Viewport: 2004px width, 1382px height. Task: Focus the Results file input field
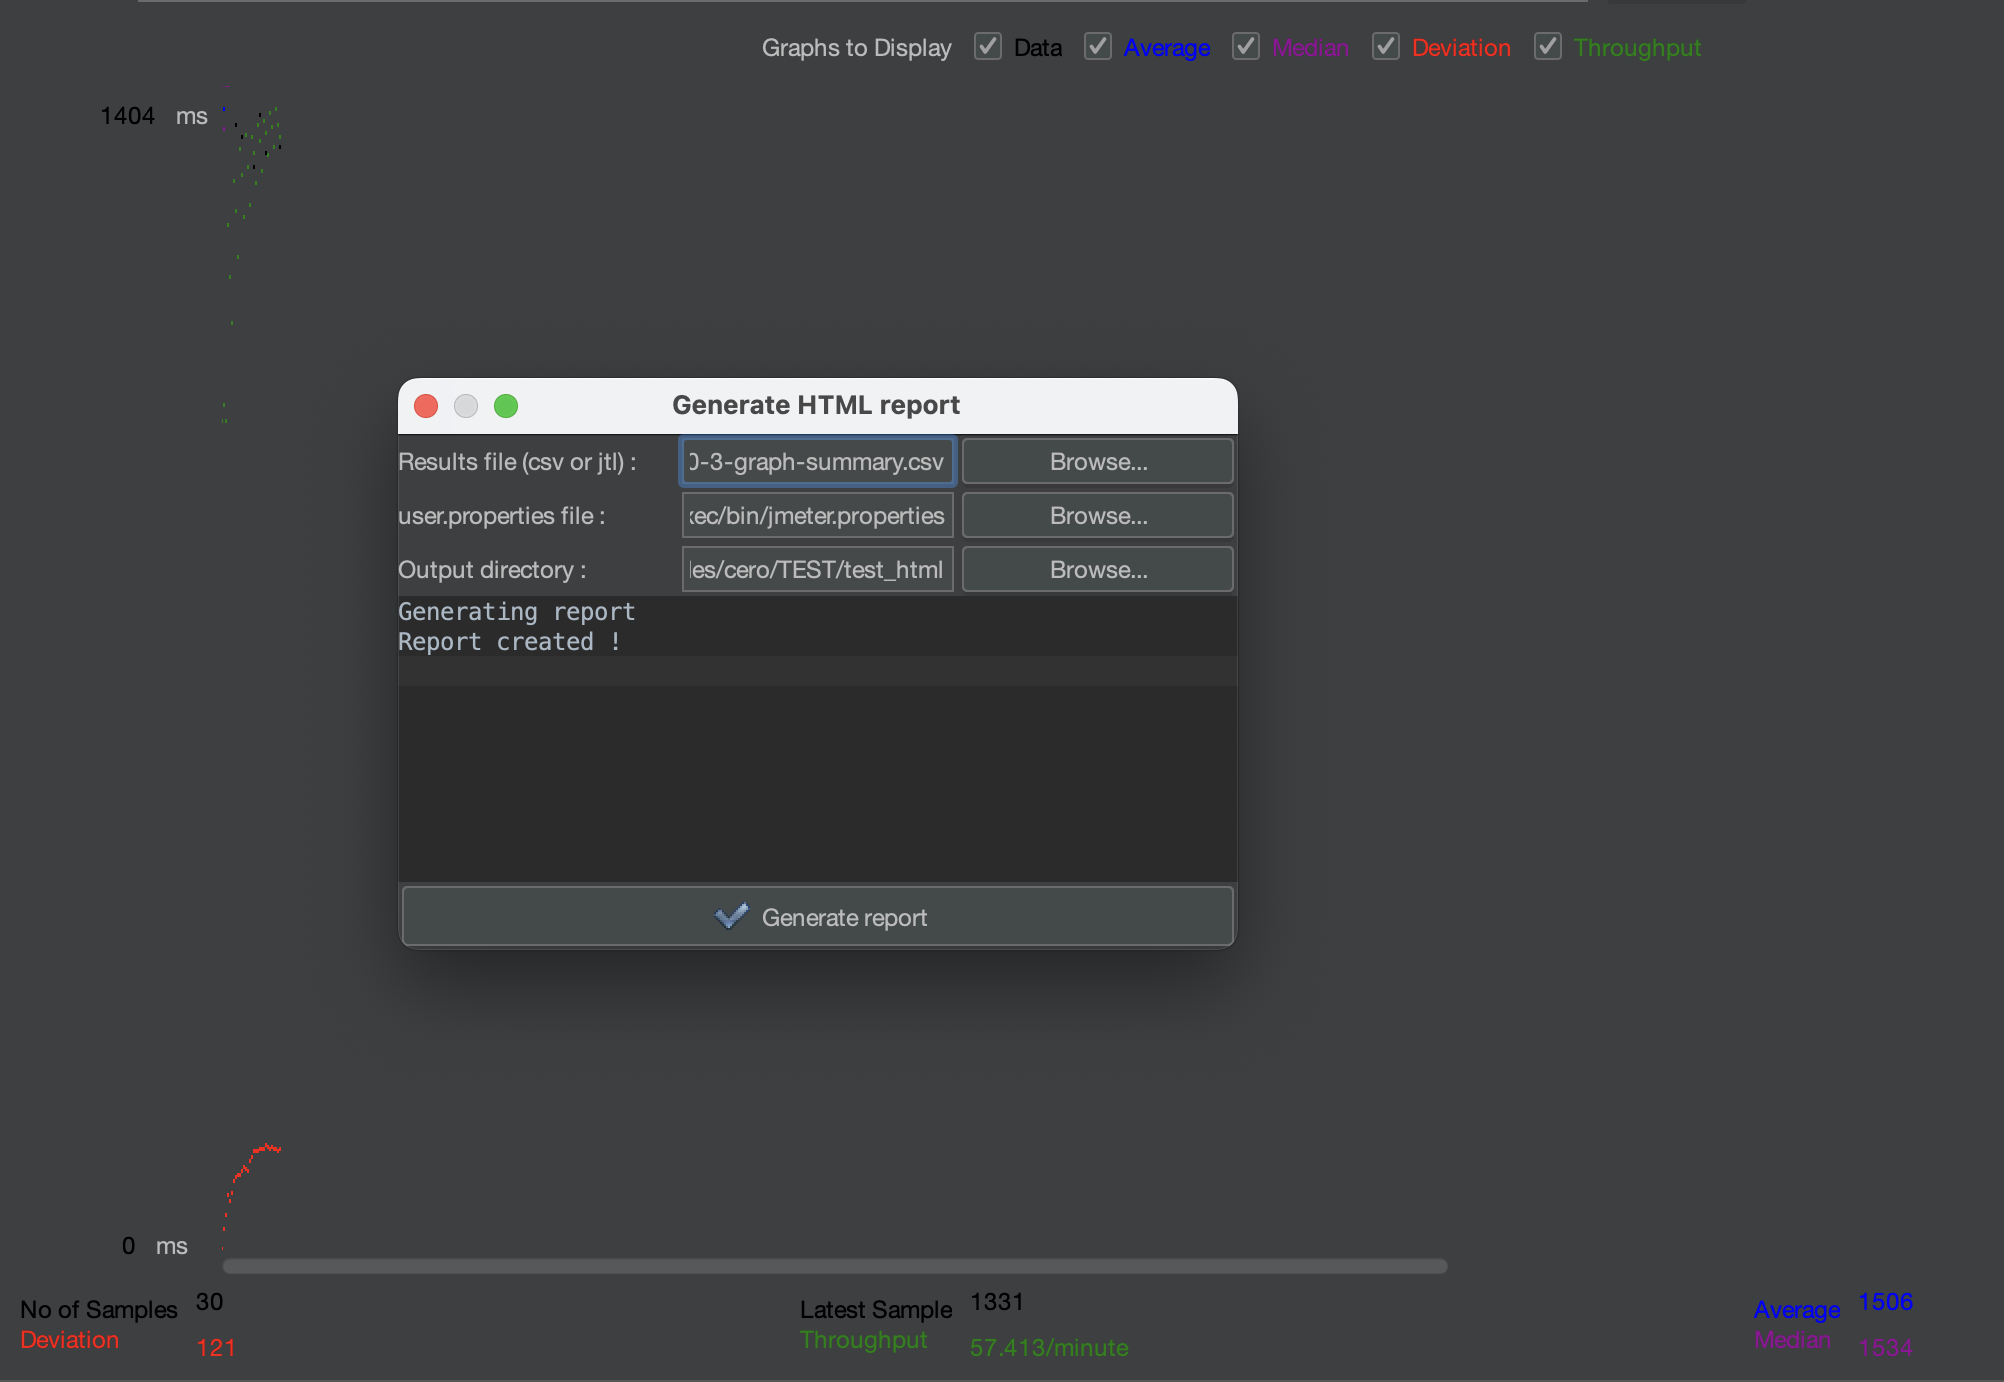pyautogui.click(x=817, y=462)
